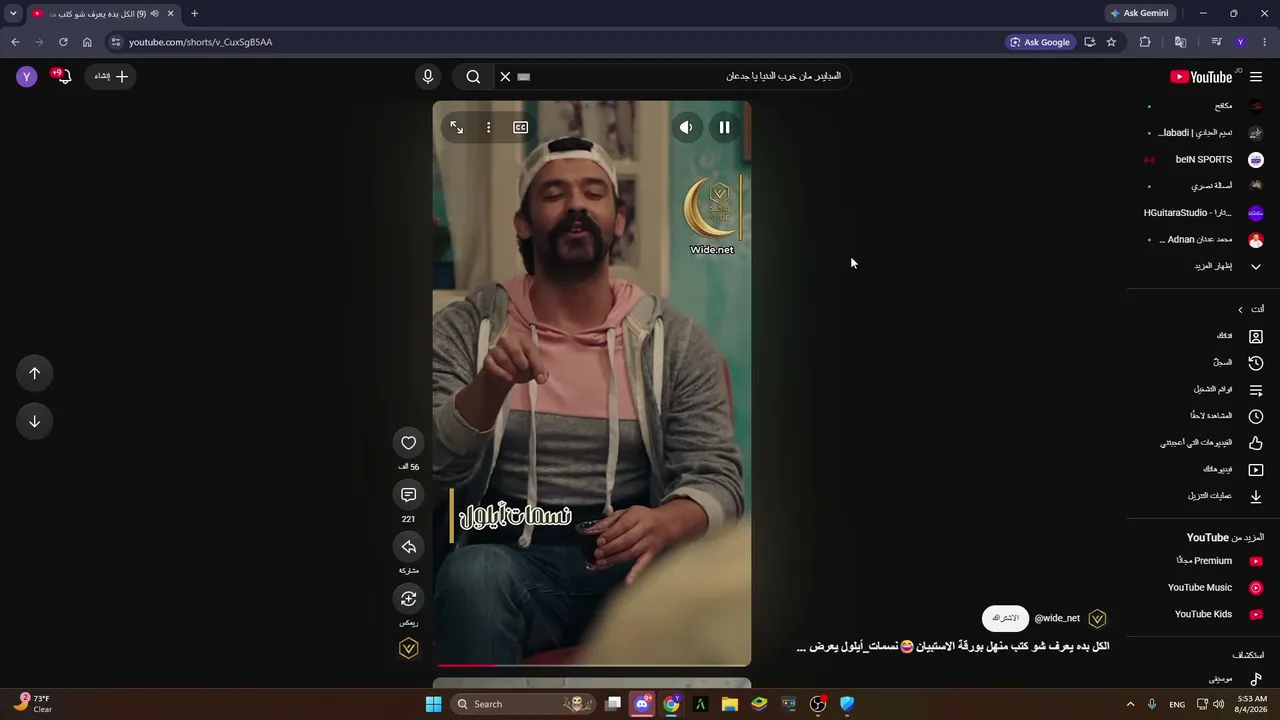Open the Short's three-dot more options menu
The height and width of the screenshot is (720, 1280).
pos(488,127)
